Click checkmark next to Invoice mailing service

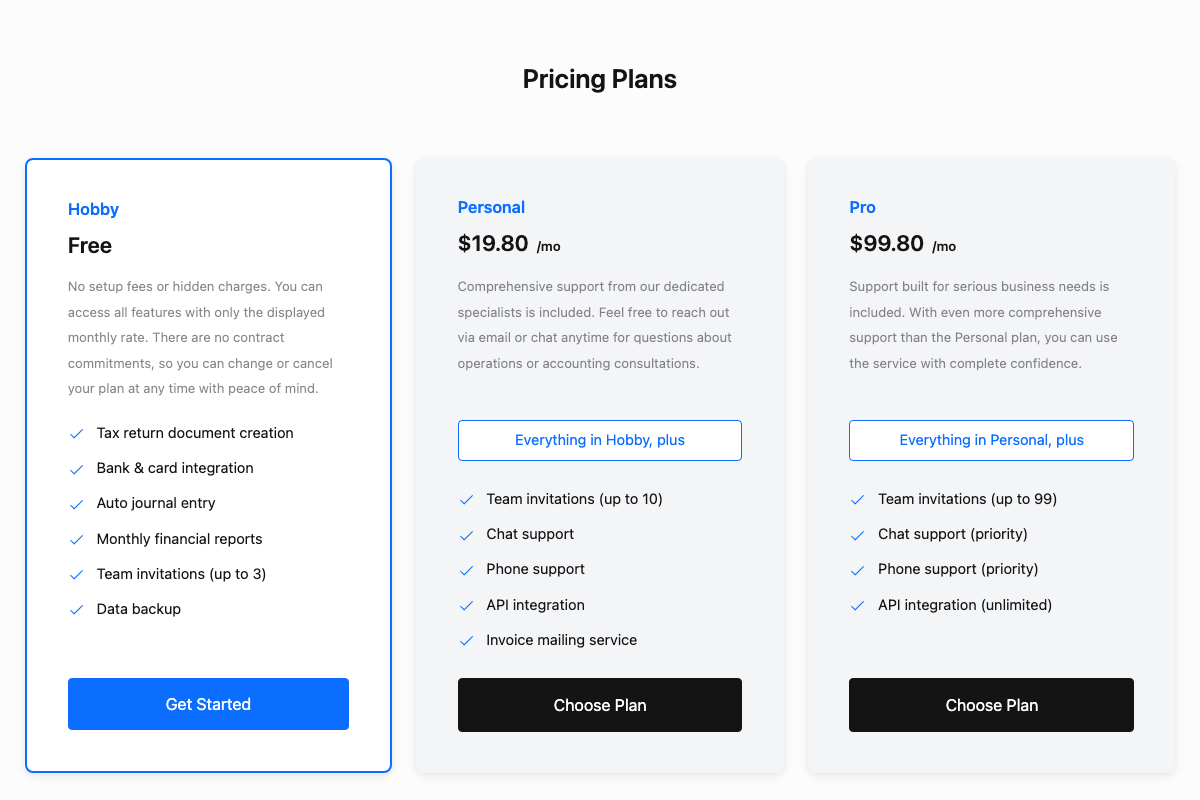466,641
